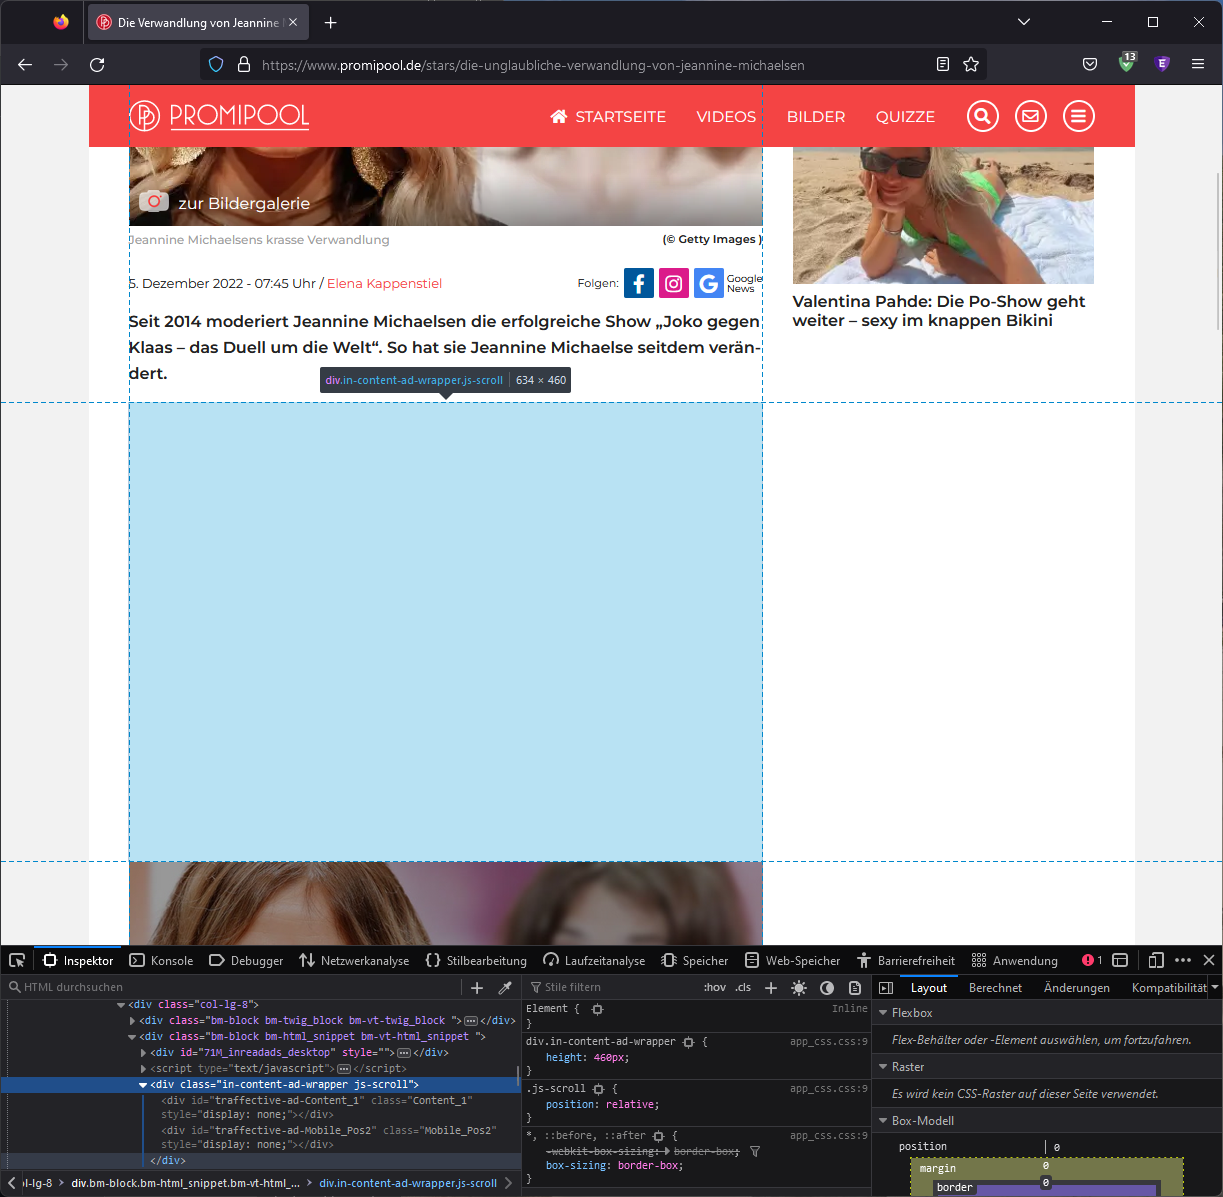Open Promipool's Facebook follow icon
The width and height of the screenshot is (1223, 1197).
coord(638,283)
